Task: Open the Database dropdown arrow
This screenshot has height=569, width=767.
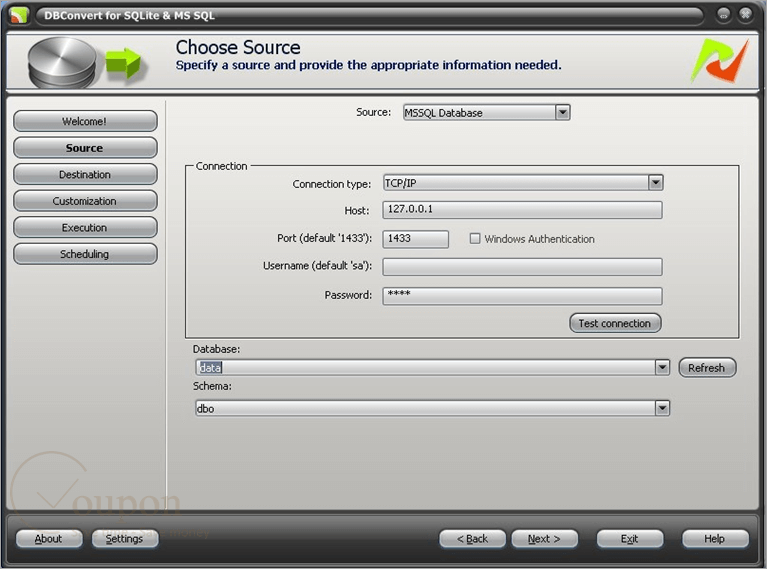Action: click(662, 367)
